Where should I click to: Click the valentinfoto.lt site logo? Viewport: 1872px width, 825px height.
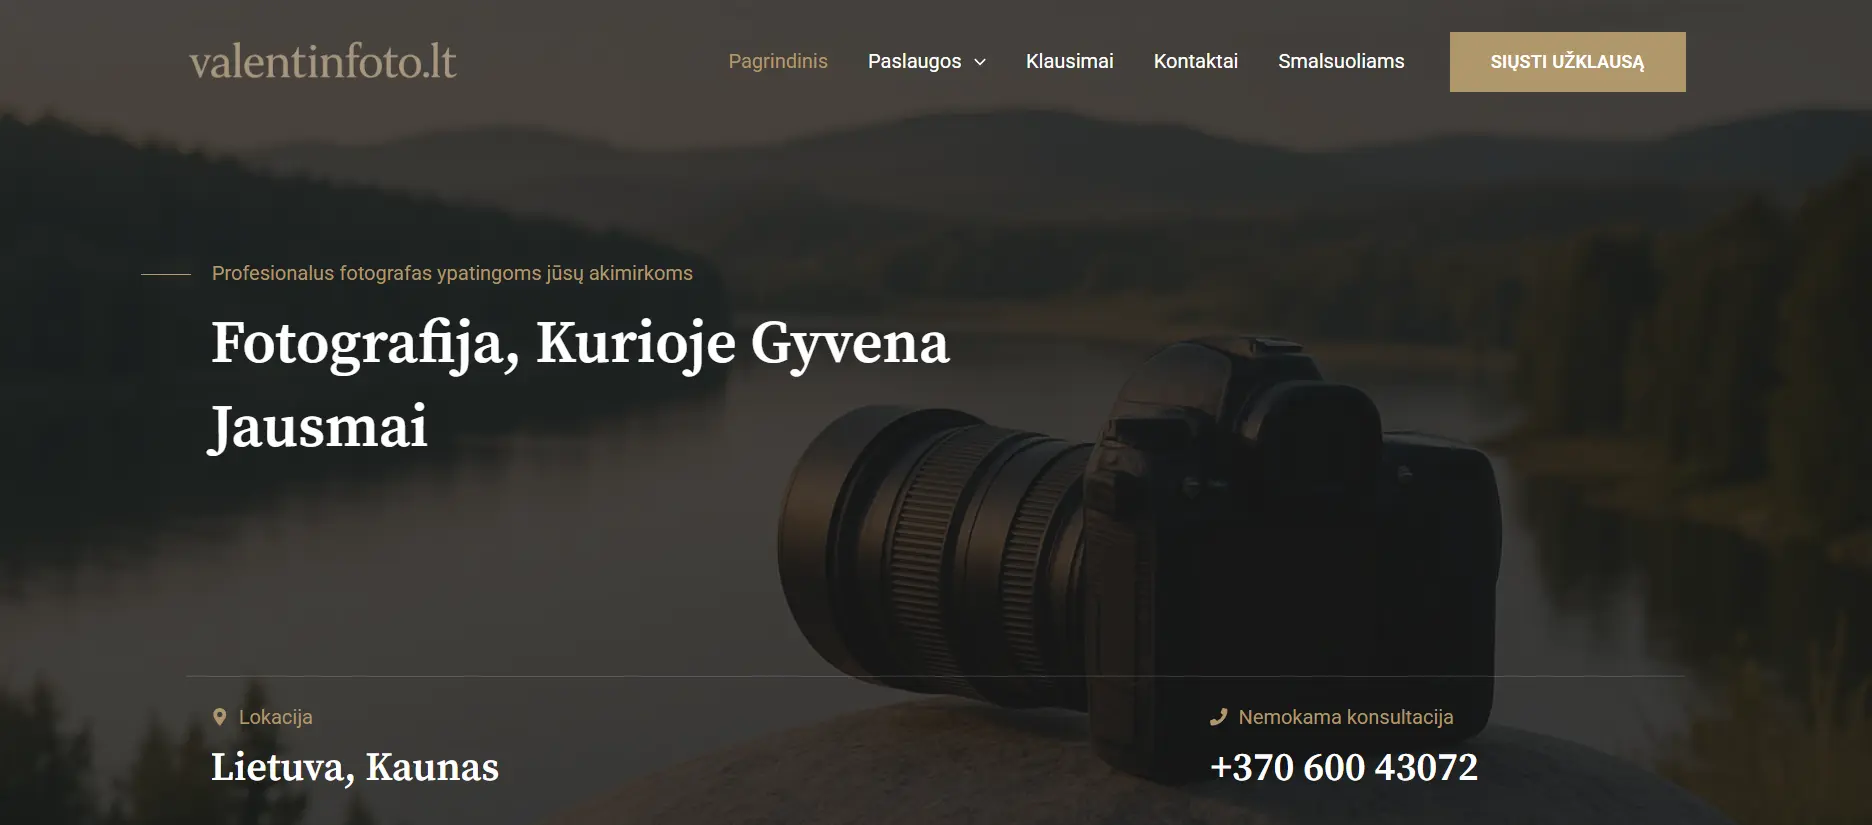click(323, 62)
